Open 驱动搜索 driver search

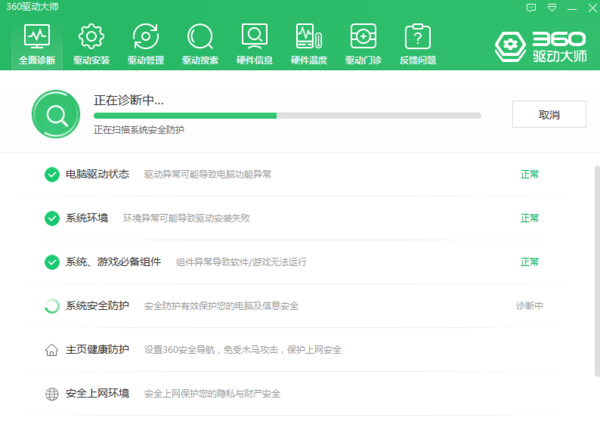tap(200, 44)
